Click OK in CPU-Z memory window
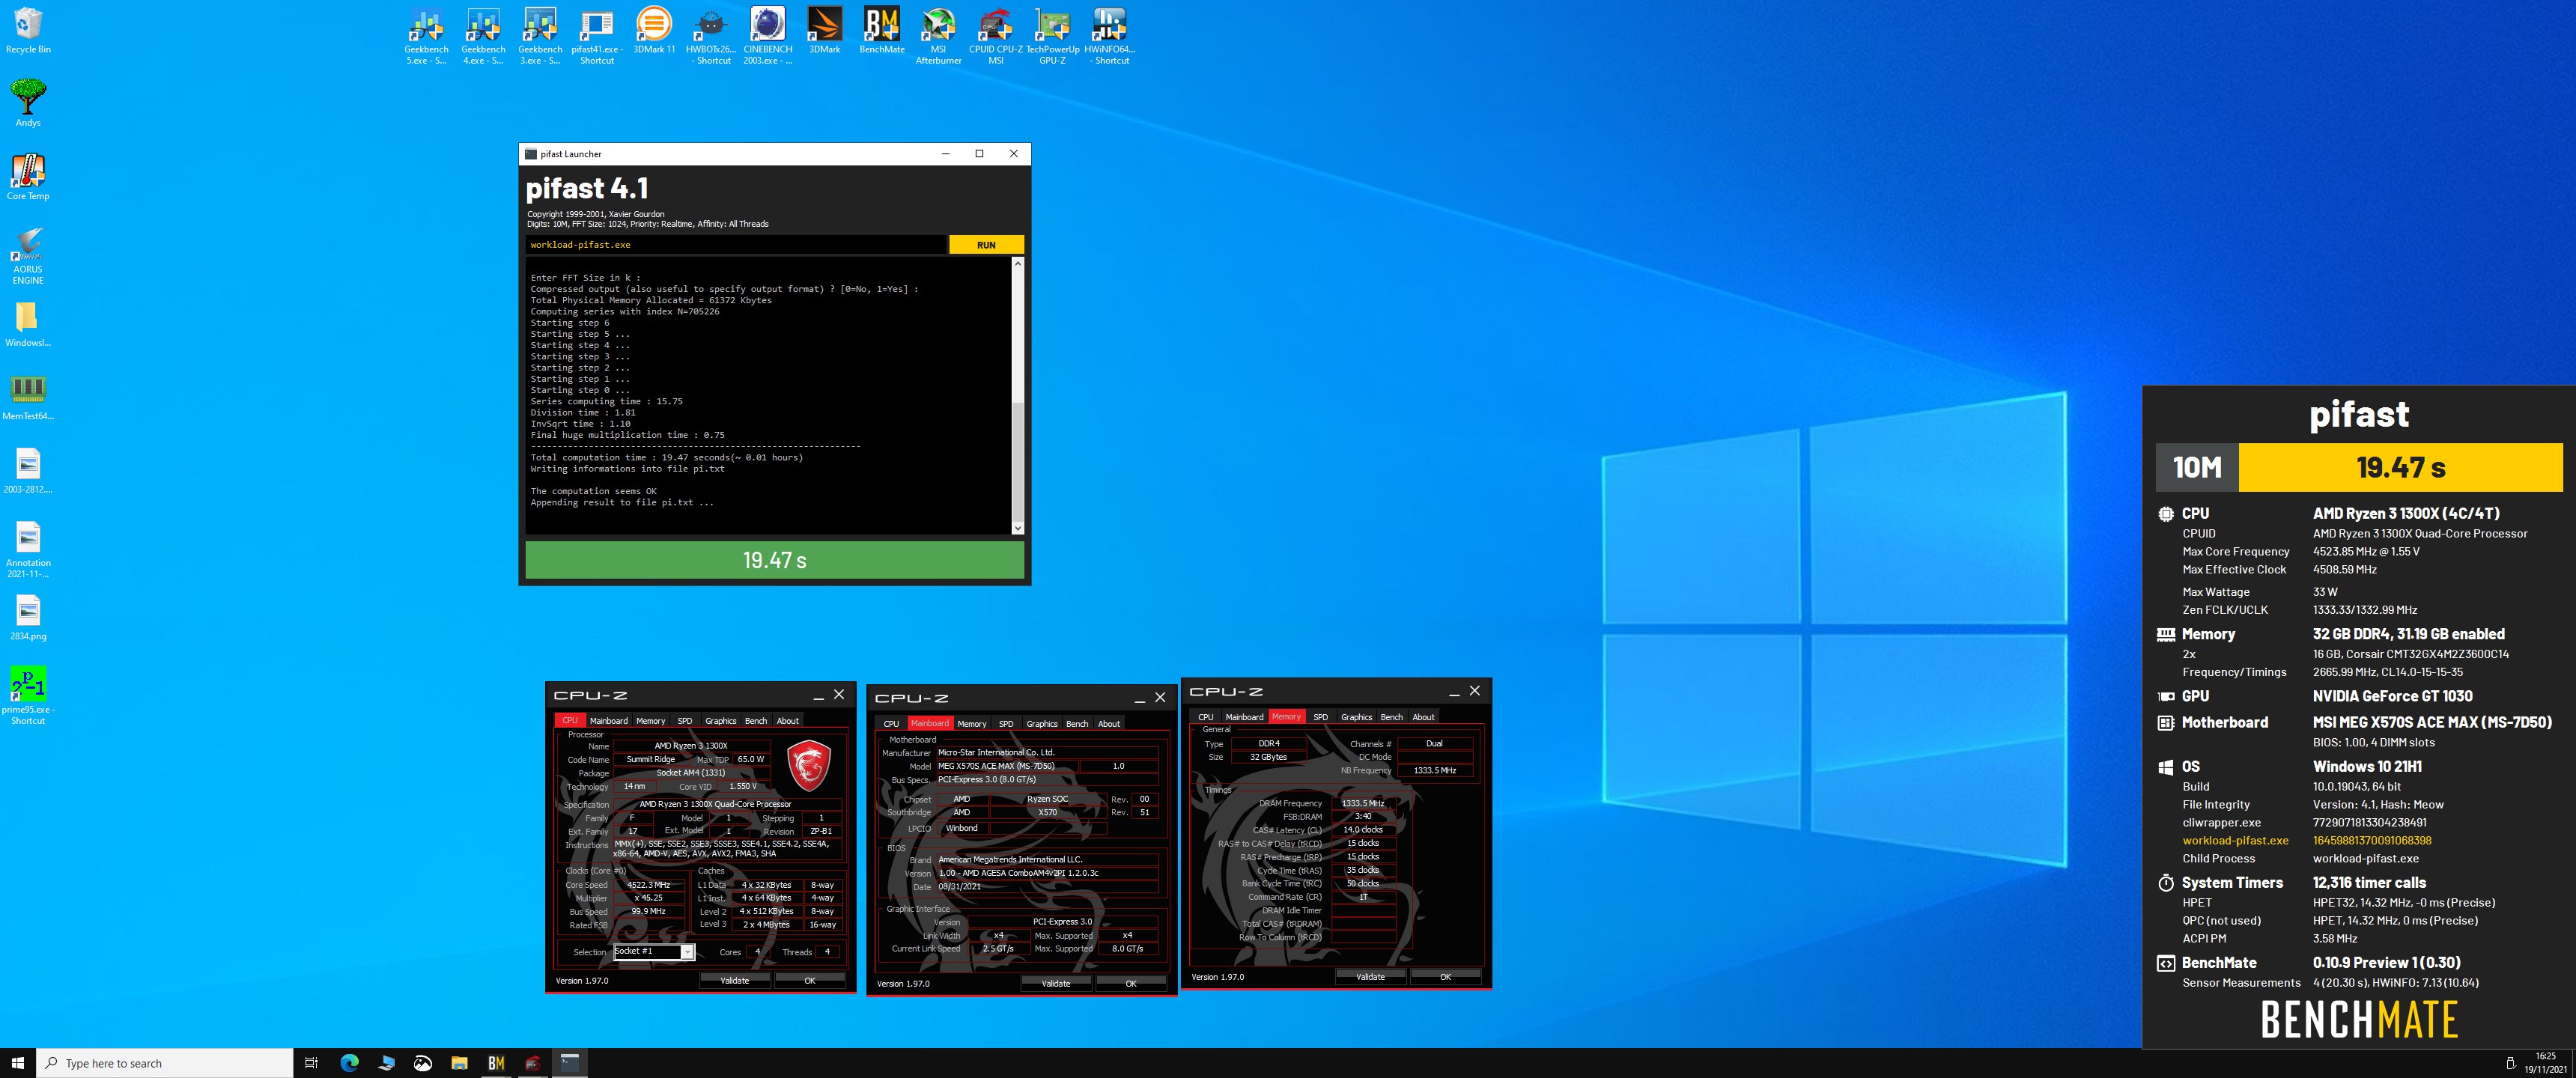The width and height of the screenshot is (2576, 1078). [1445, 976]
